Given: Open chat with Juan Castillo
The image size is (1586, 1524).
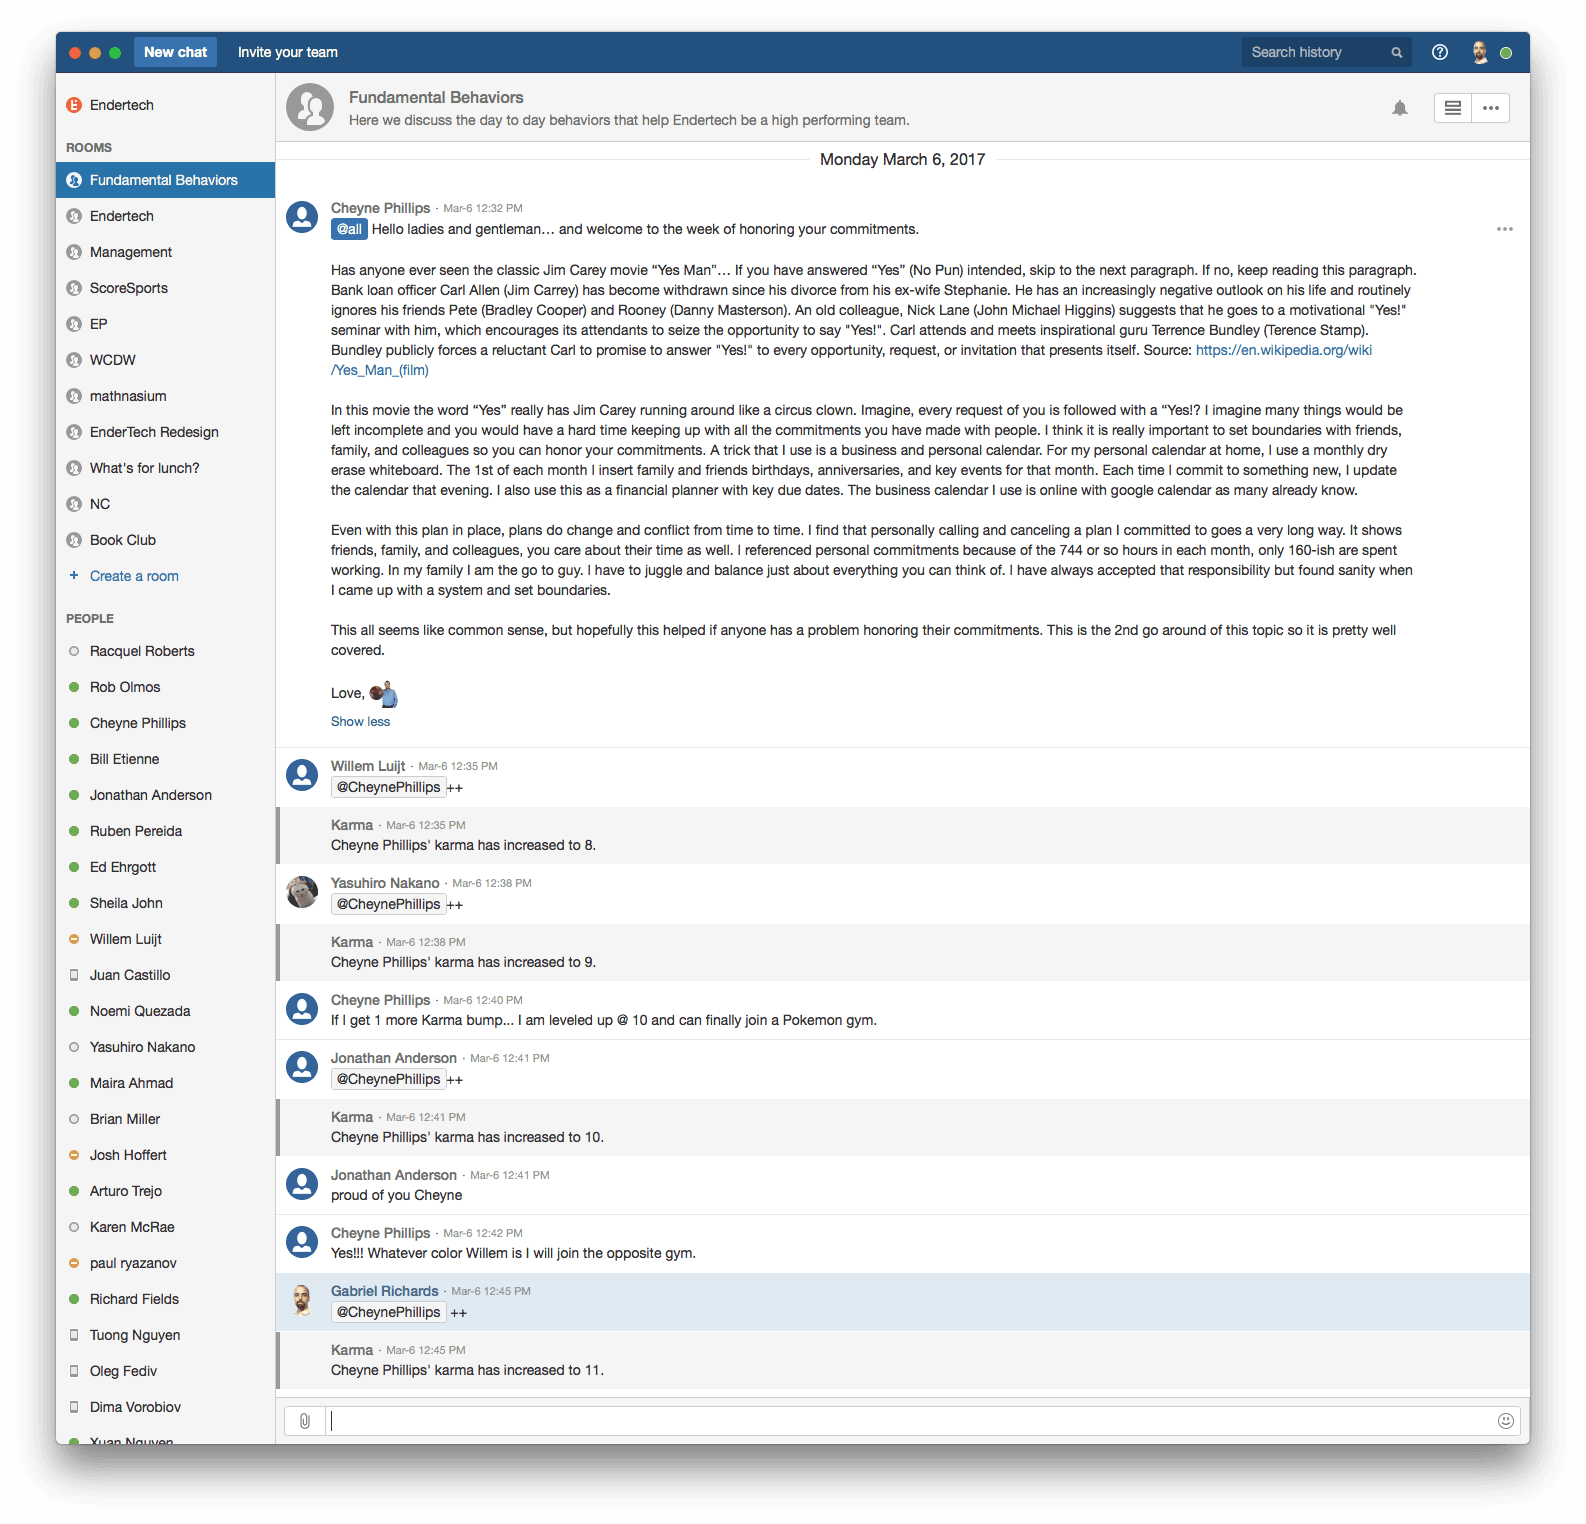Looking at the screenshot, I should point(165,975).
